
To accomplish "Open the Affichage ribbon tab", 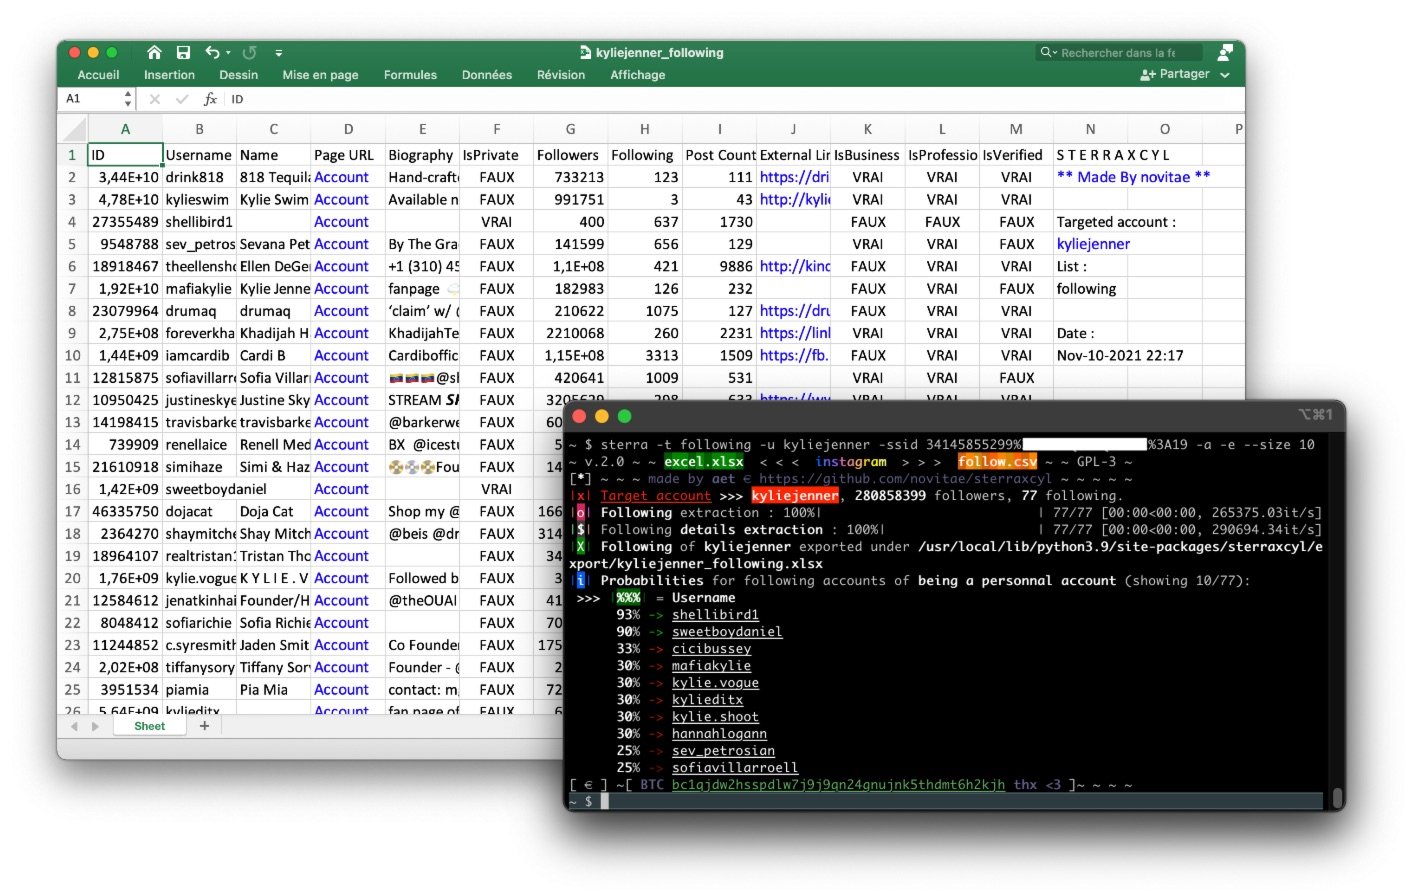I will 638,75.
